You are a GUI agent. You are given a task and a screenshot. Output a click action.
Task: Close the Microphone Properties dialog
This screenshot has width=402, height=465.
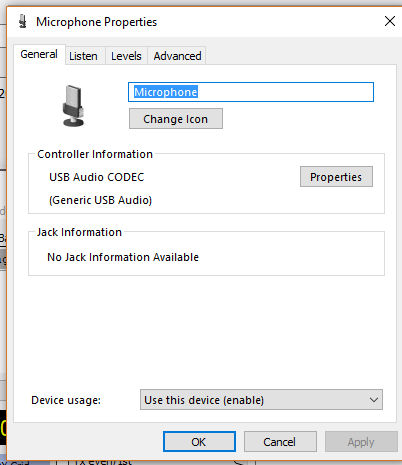[389, 21]
